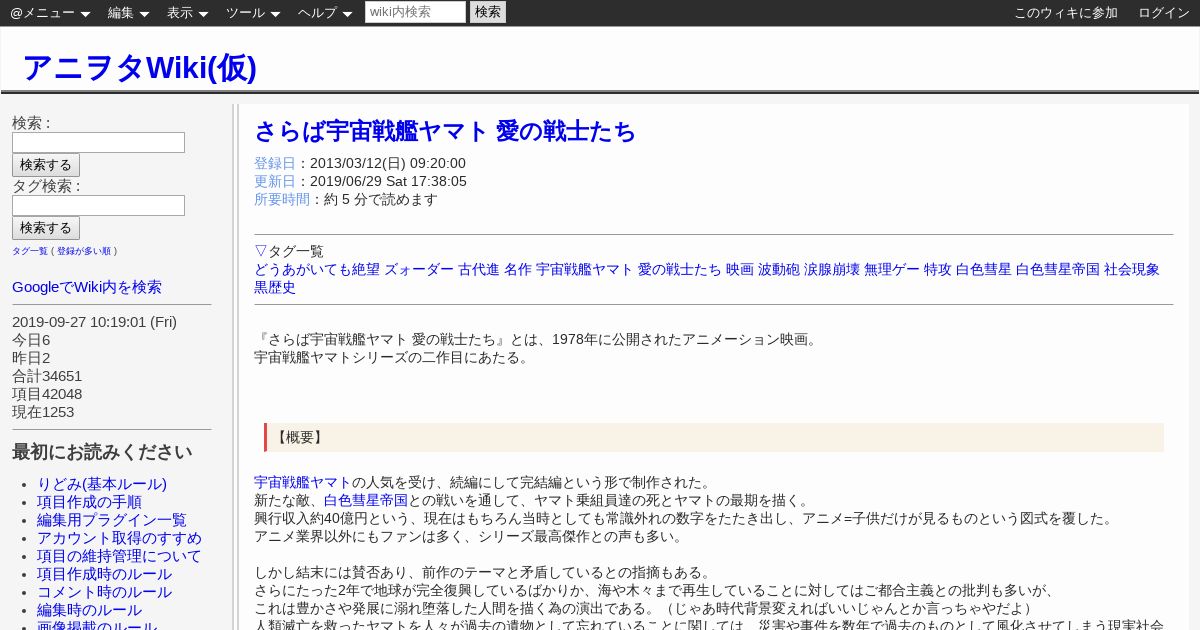Open tag 特攻
This screenshot has height=630, width=1200.
tap(938, 269)
